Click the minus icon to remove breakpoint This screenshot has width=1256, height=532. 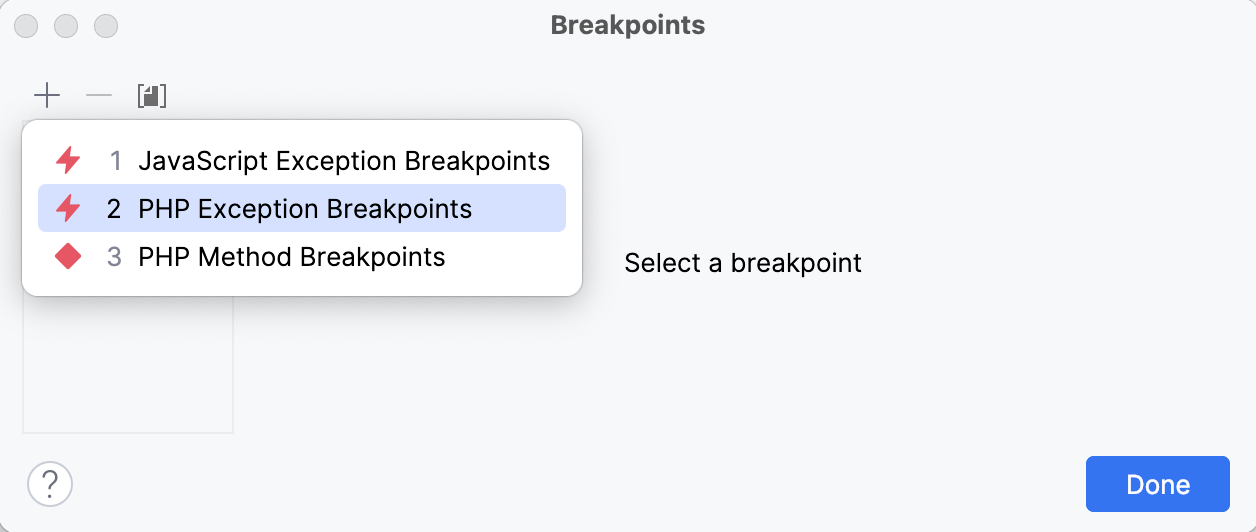click(x=99, y=96)
